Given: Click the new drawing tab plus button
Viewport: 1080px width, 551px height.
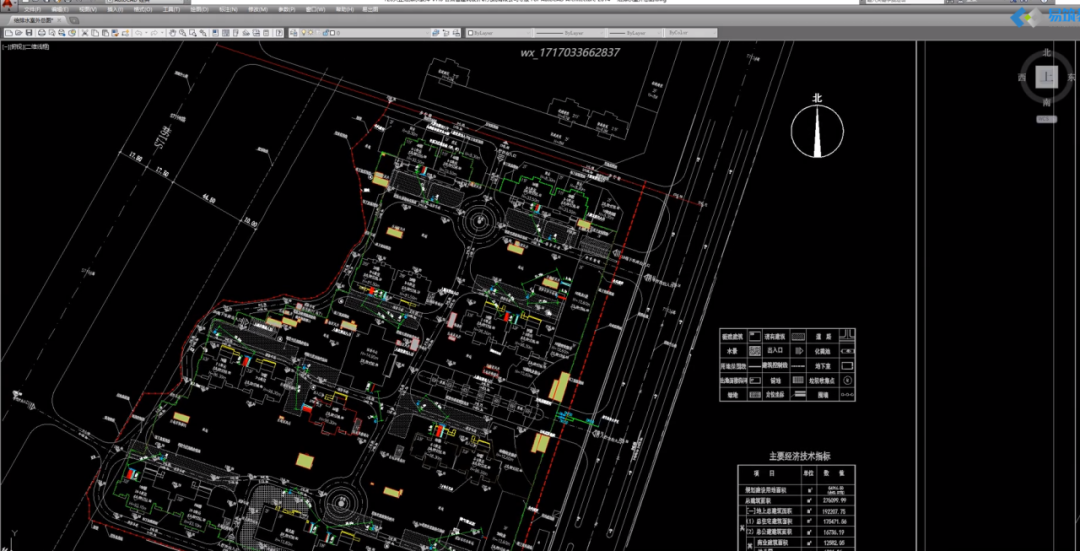Looking at the screenshot, I should click(x=74, y=21).
